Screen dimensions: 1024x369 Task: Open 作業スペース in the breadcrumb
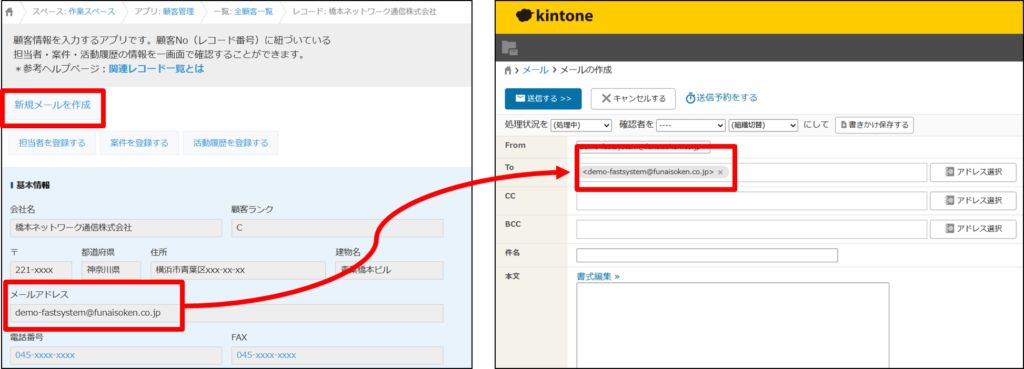coord(91,12)
